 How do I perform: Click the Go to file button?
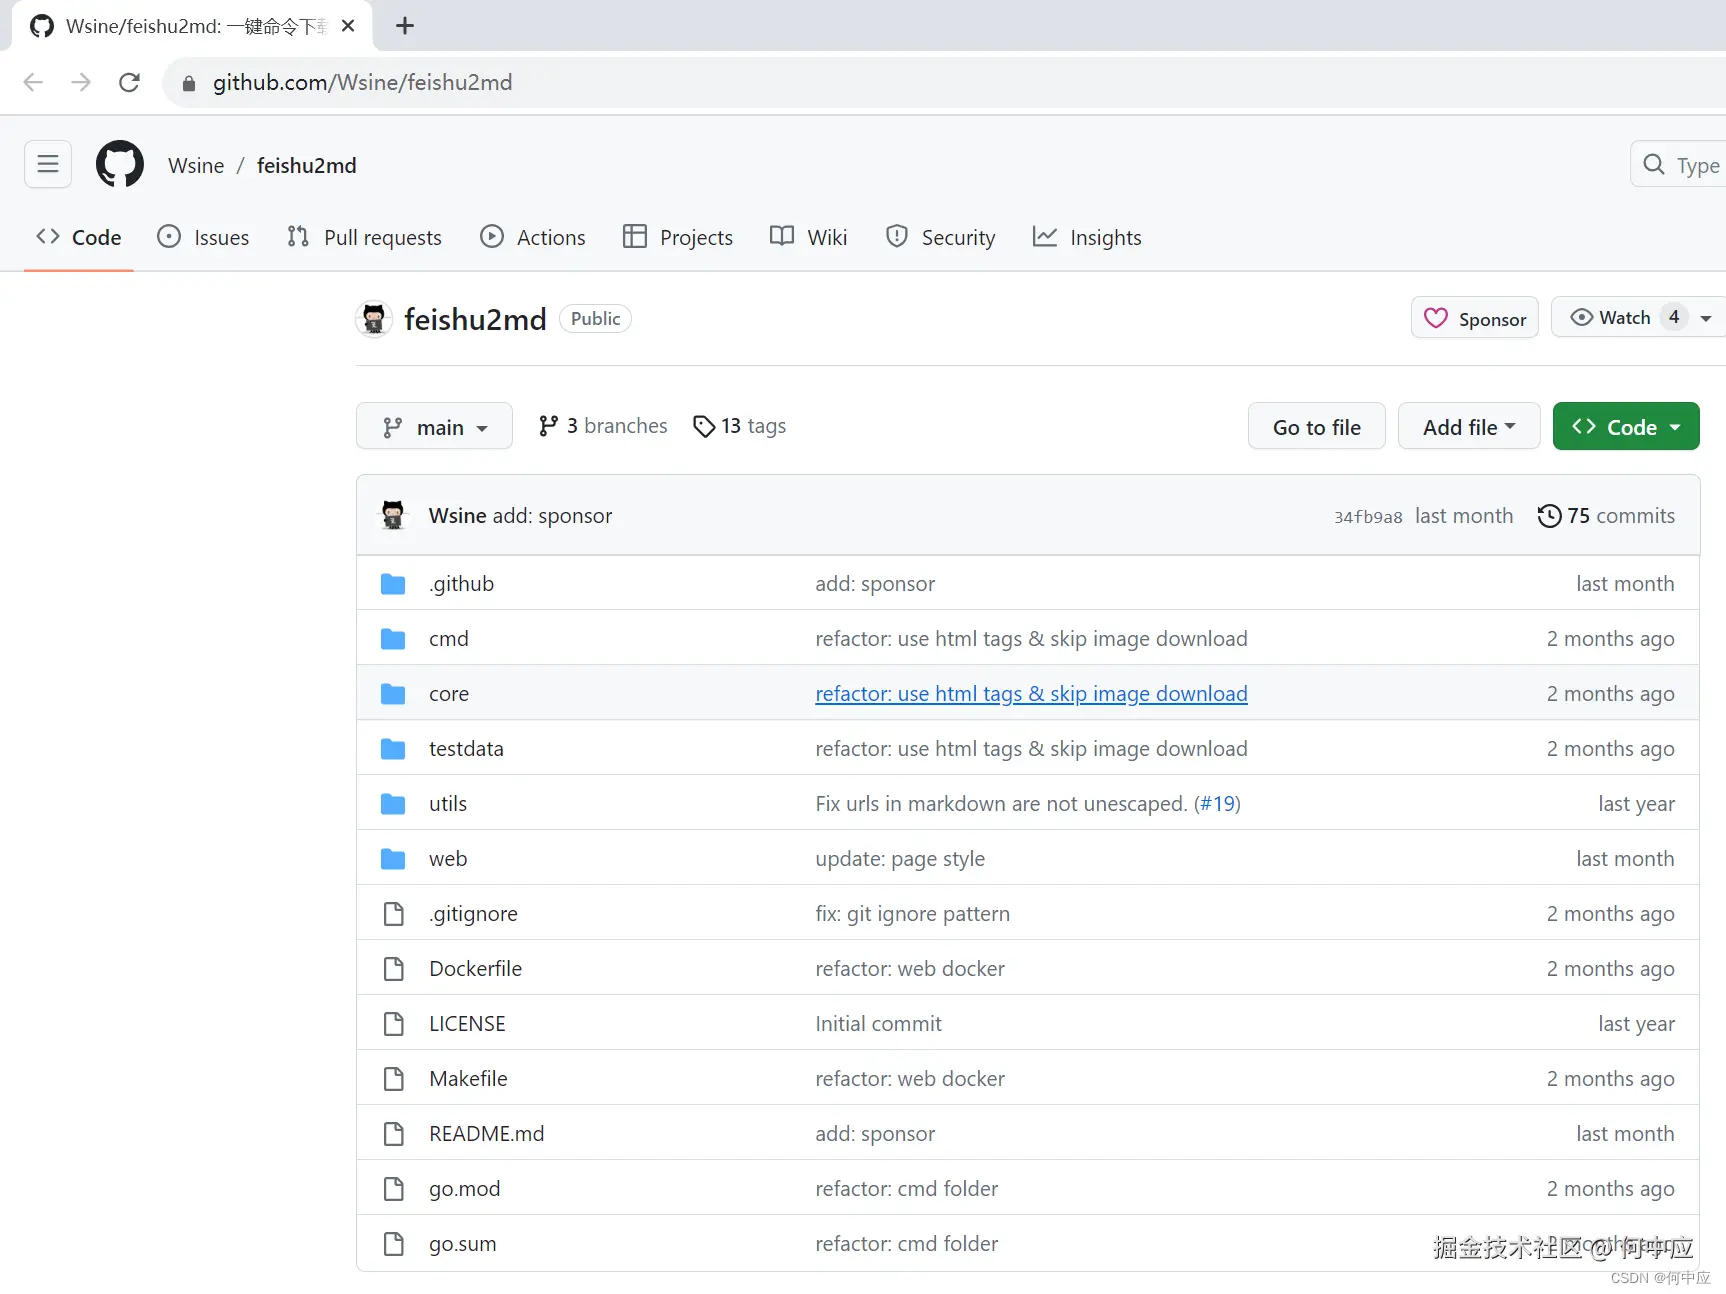(1317, 427)
